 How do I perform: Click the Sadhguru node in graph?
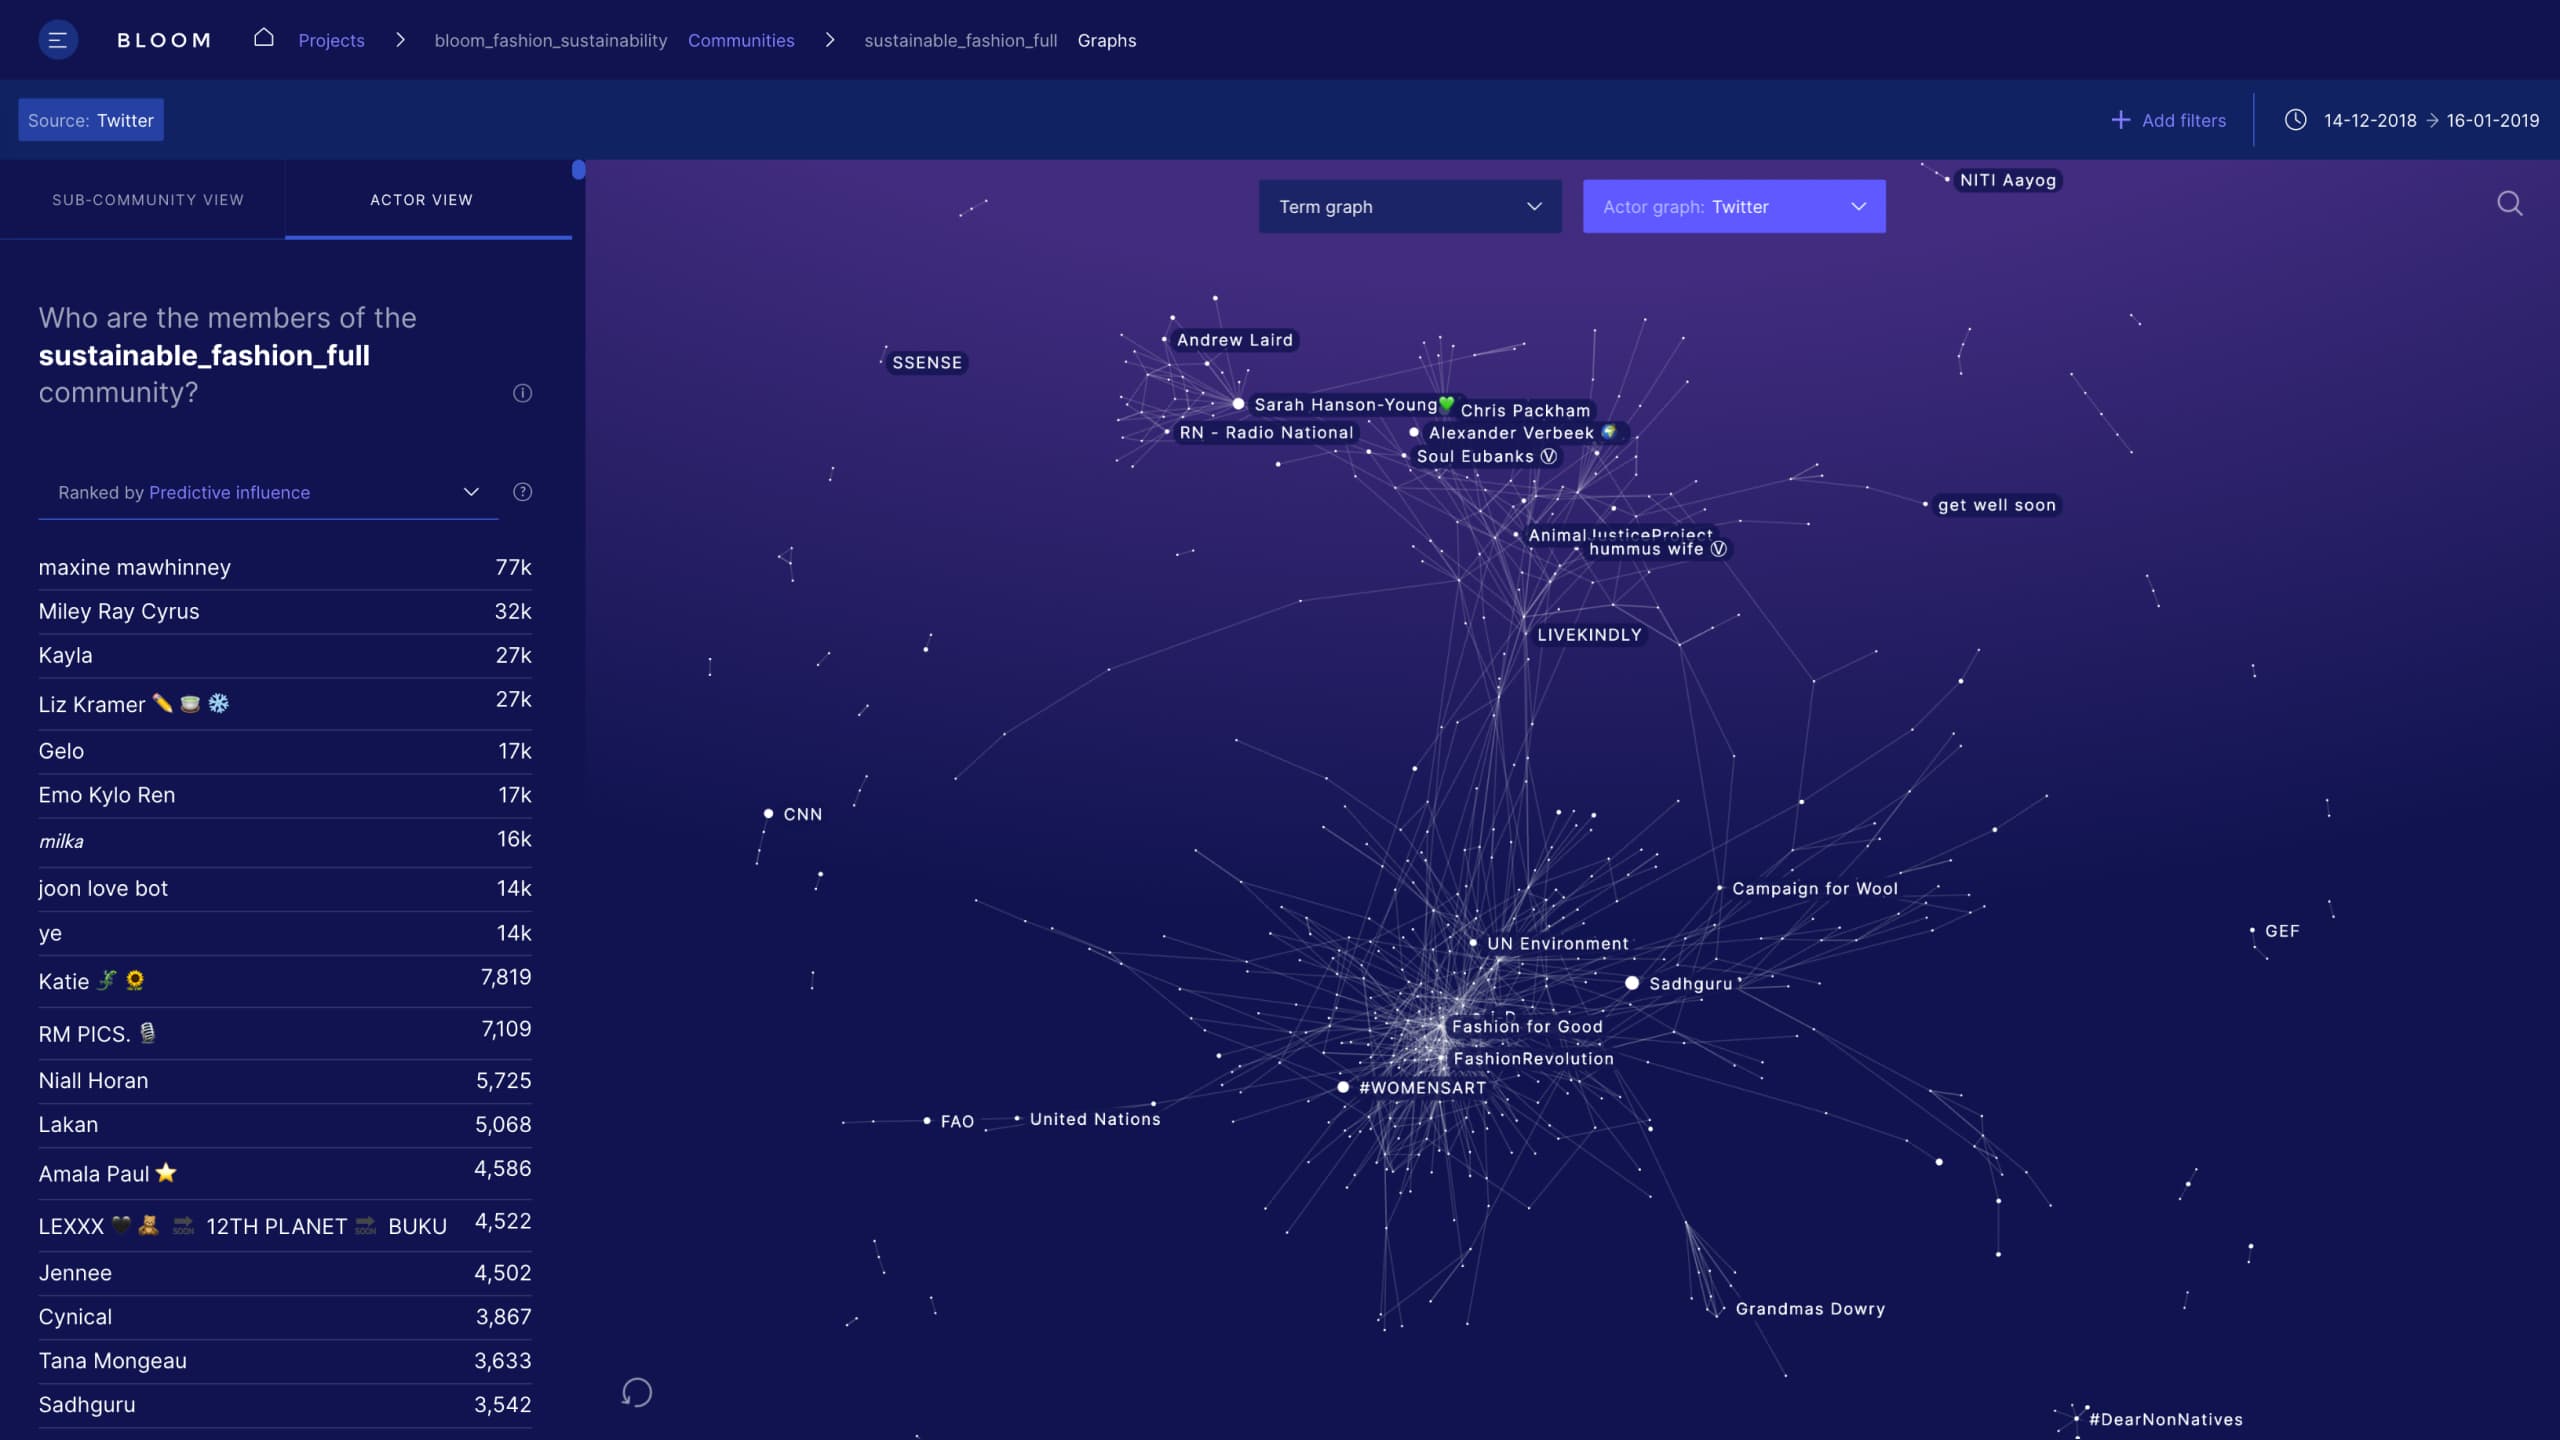tap(1632, 983)
